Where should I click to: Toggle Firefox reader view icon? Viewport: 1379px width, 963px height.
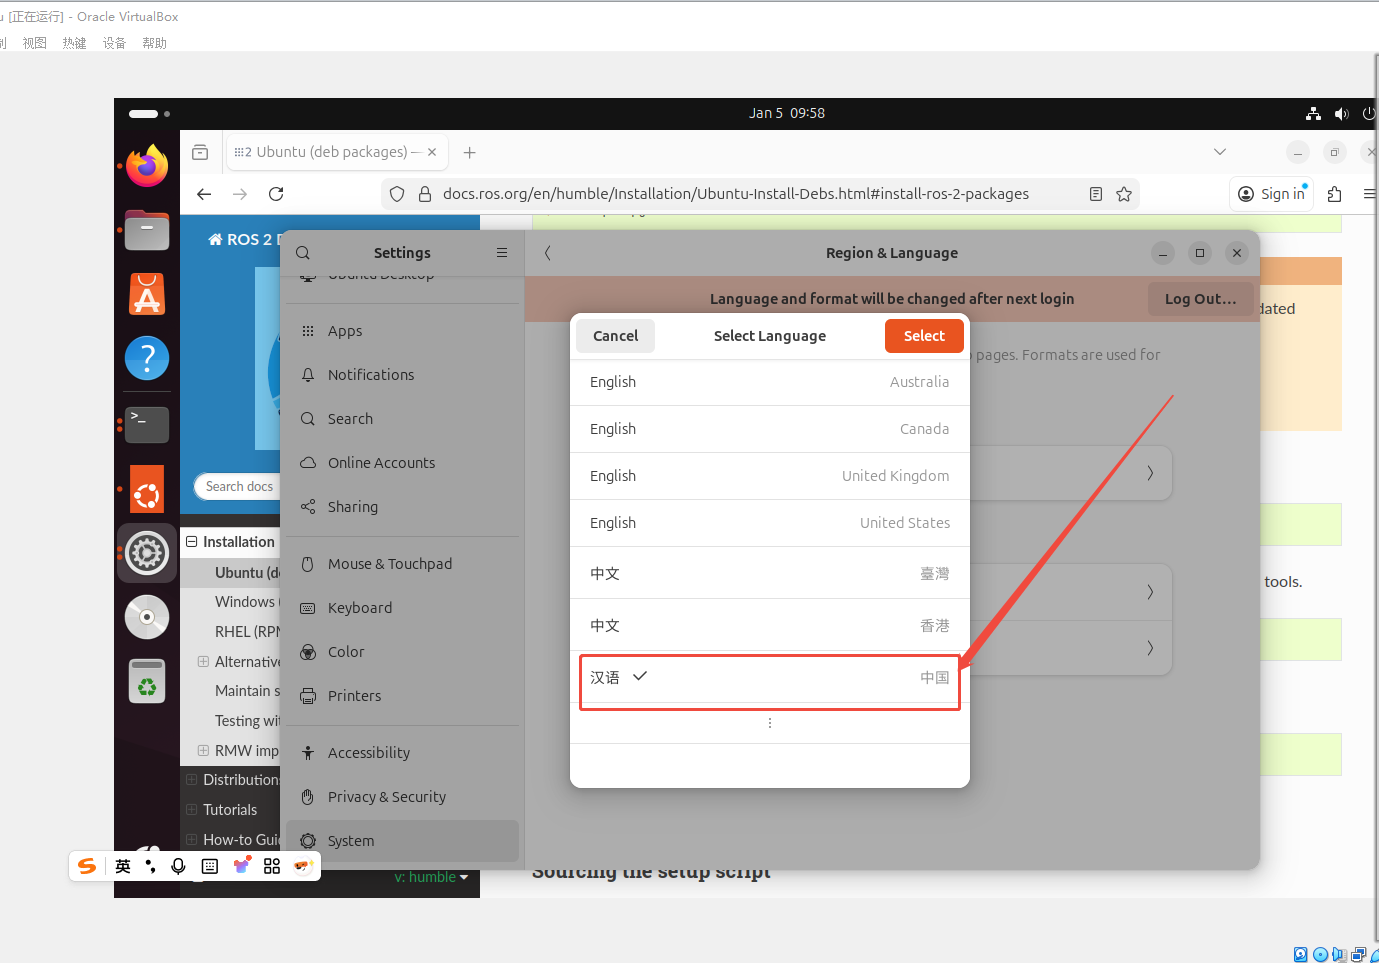click(1096, 194)
